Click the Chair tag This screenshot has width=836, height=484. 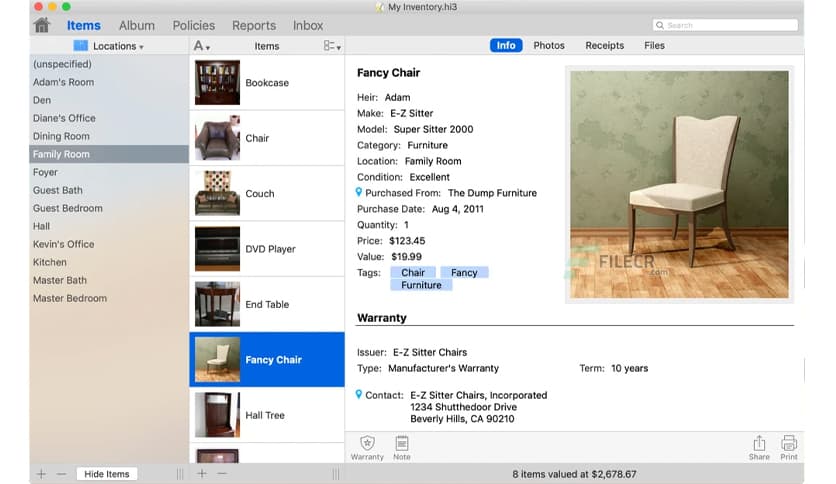click(x=413, y=272)
